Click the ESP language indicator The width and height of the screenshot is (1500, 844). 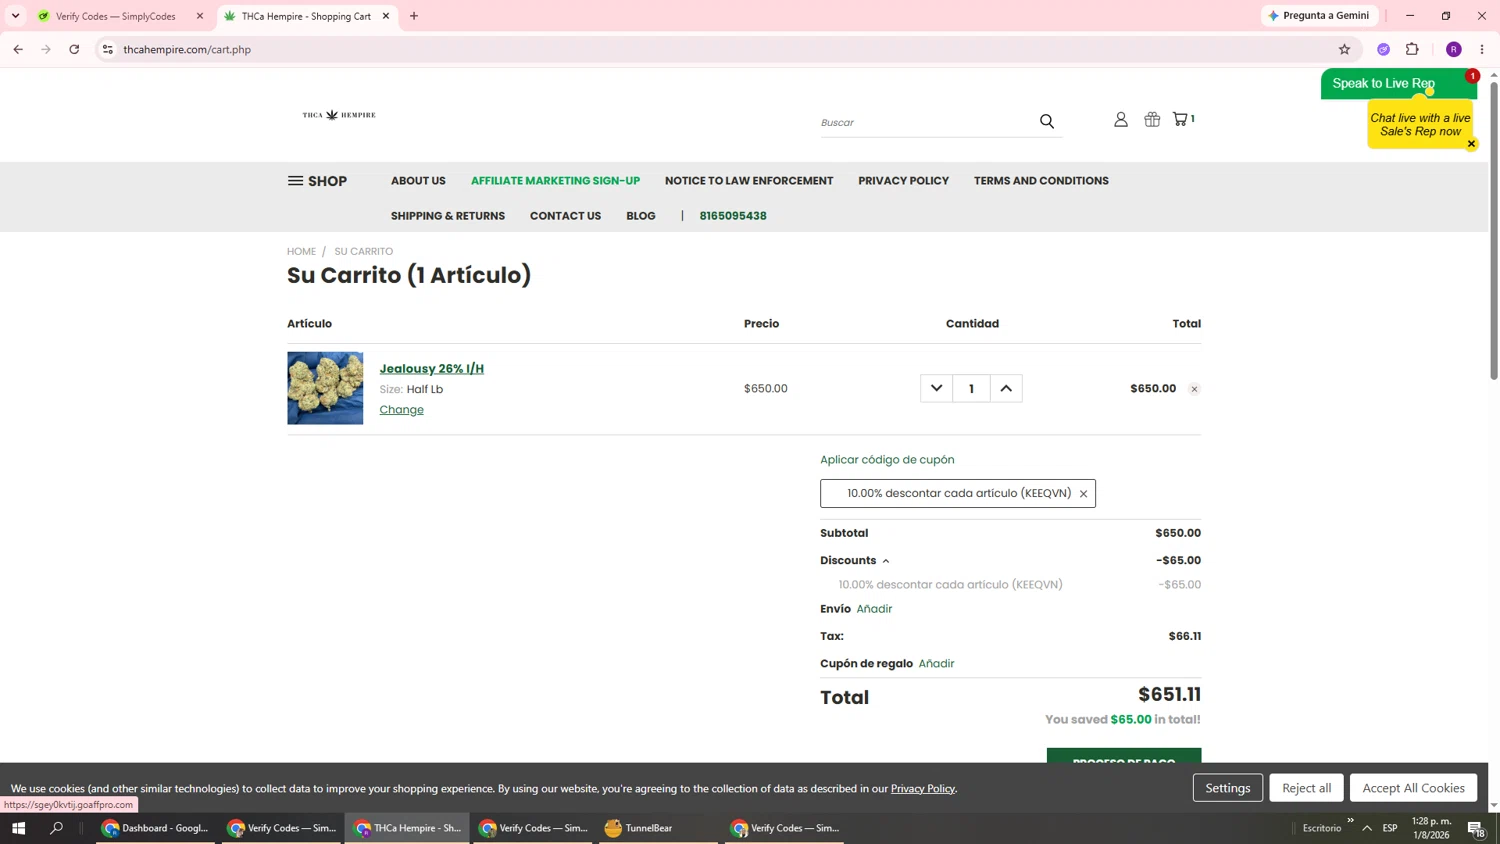(x=1390, y=828)
